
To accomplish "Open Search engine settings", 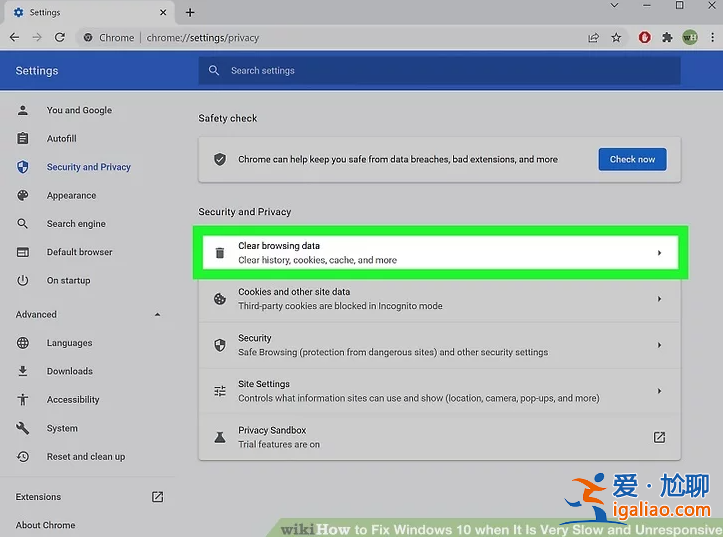I will (76, 224).
